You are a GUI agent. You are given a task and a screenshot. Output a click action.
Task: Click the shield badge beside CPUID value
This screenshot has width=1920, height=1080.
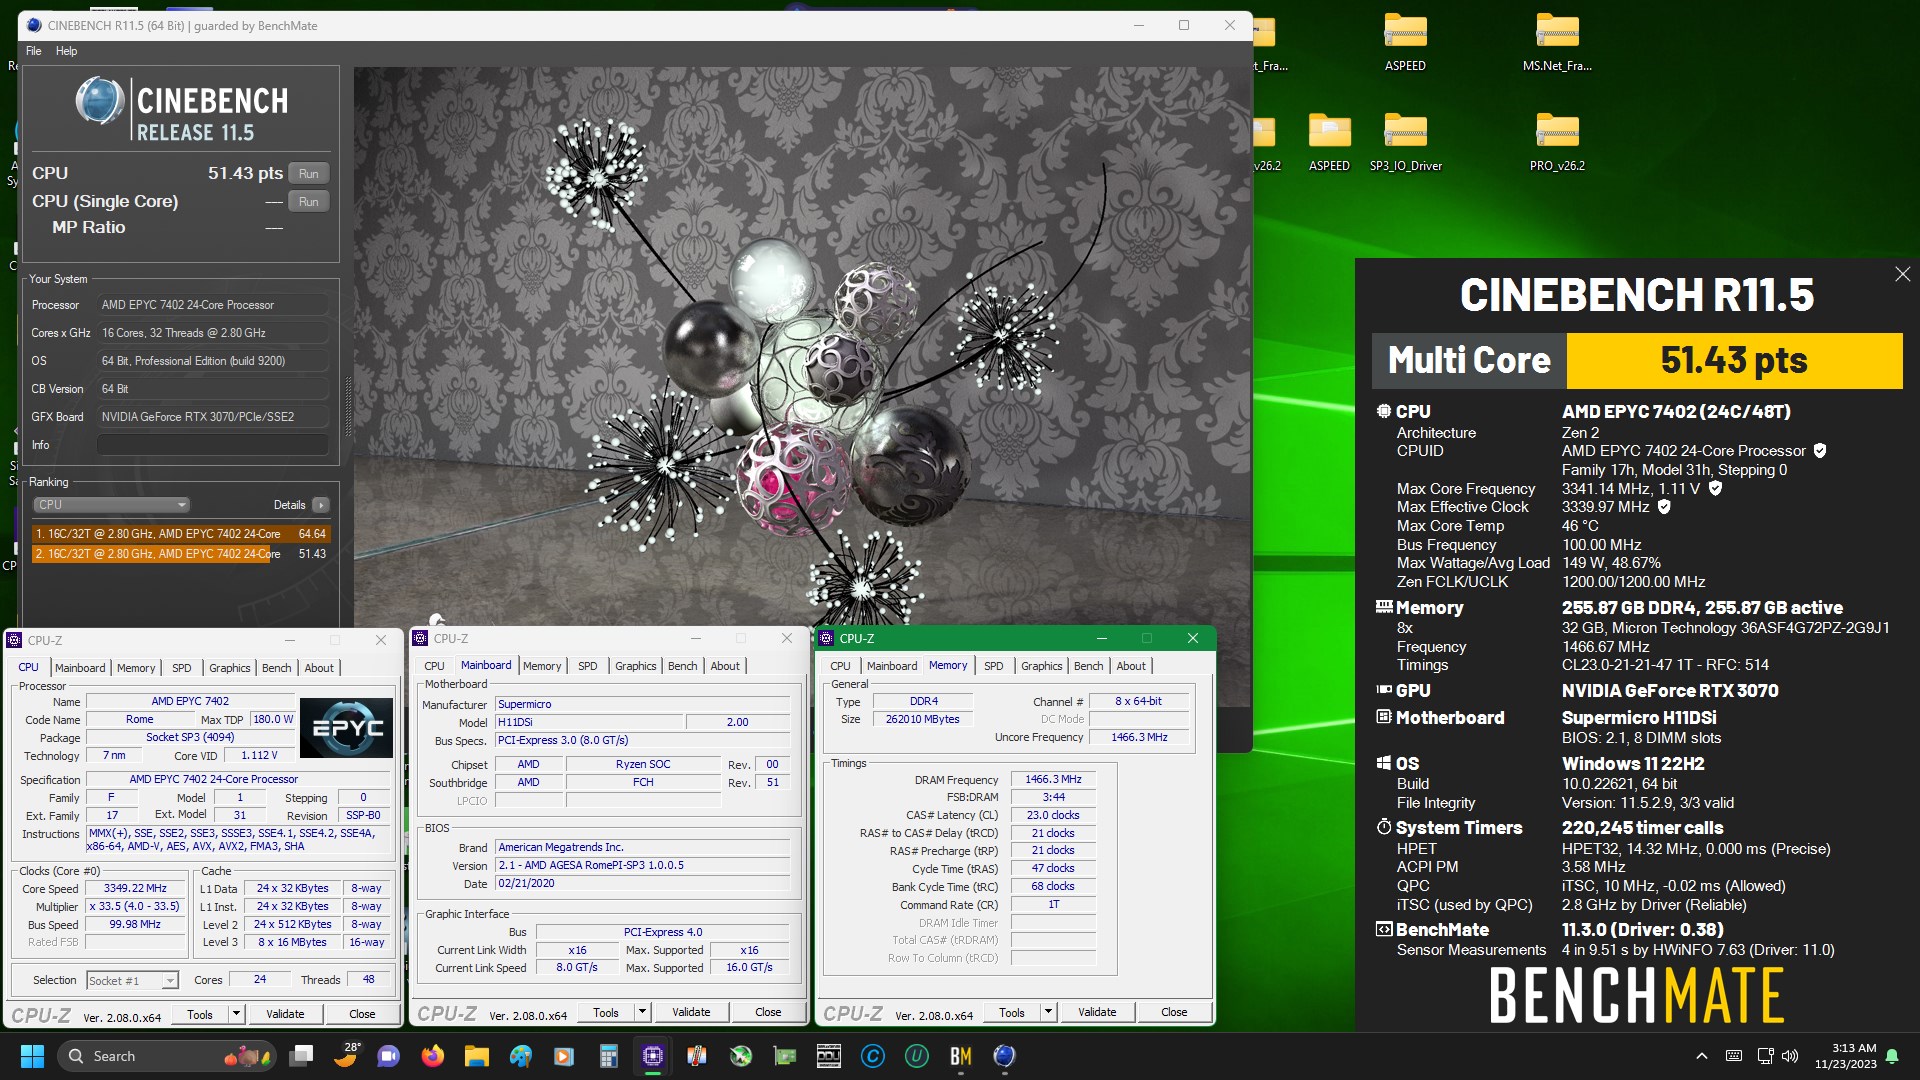click(1820, 451)
